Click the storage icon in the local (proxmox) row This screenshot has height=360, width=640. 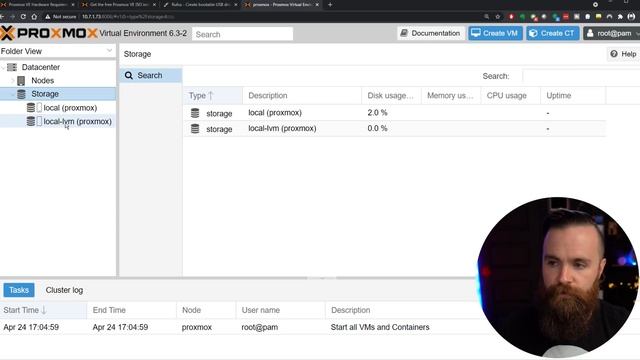pos(195,113)
